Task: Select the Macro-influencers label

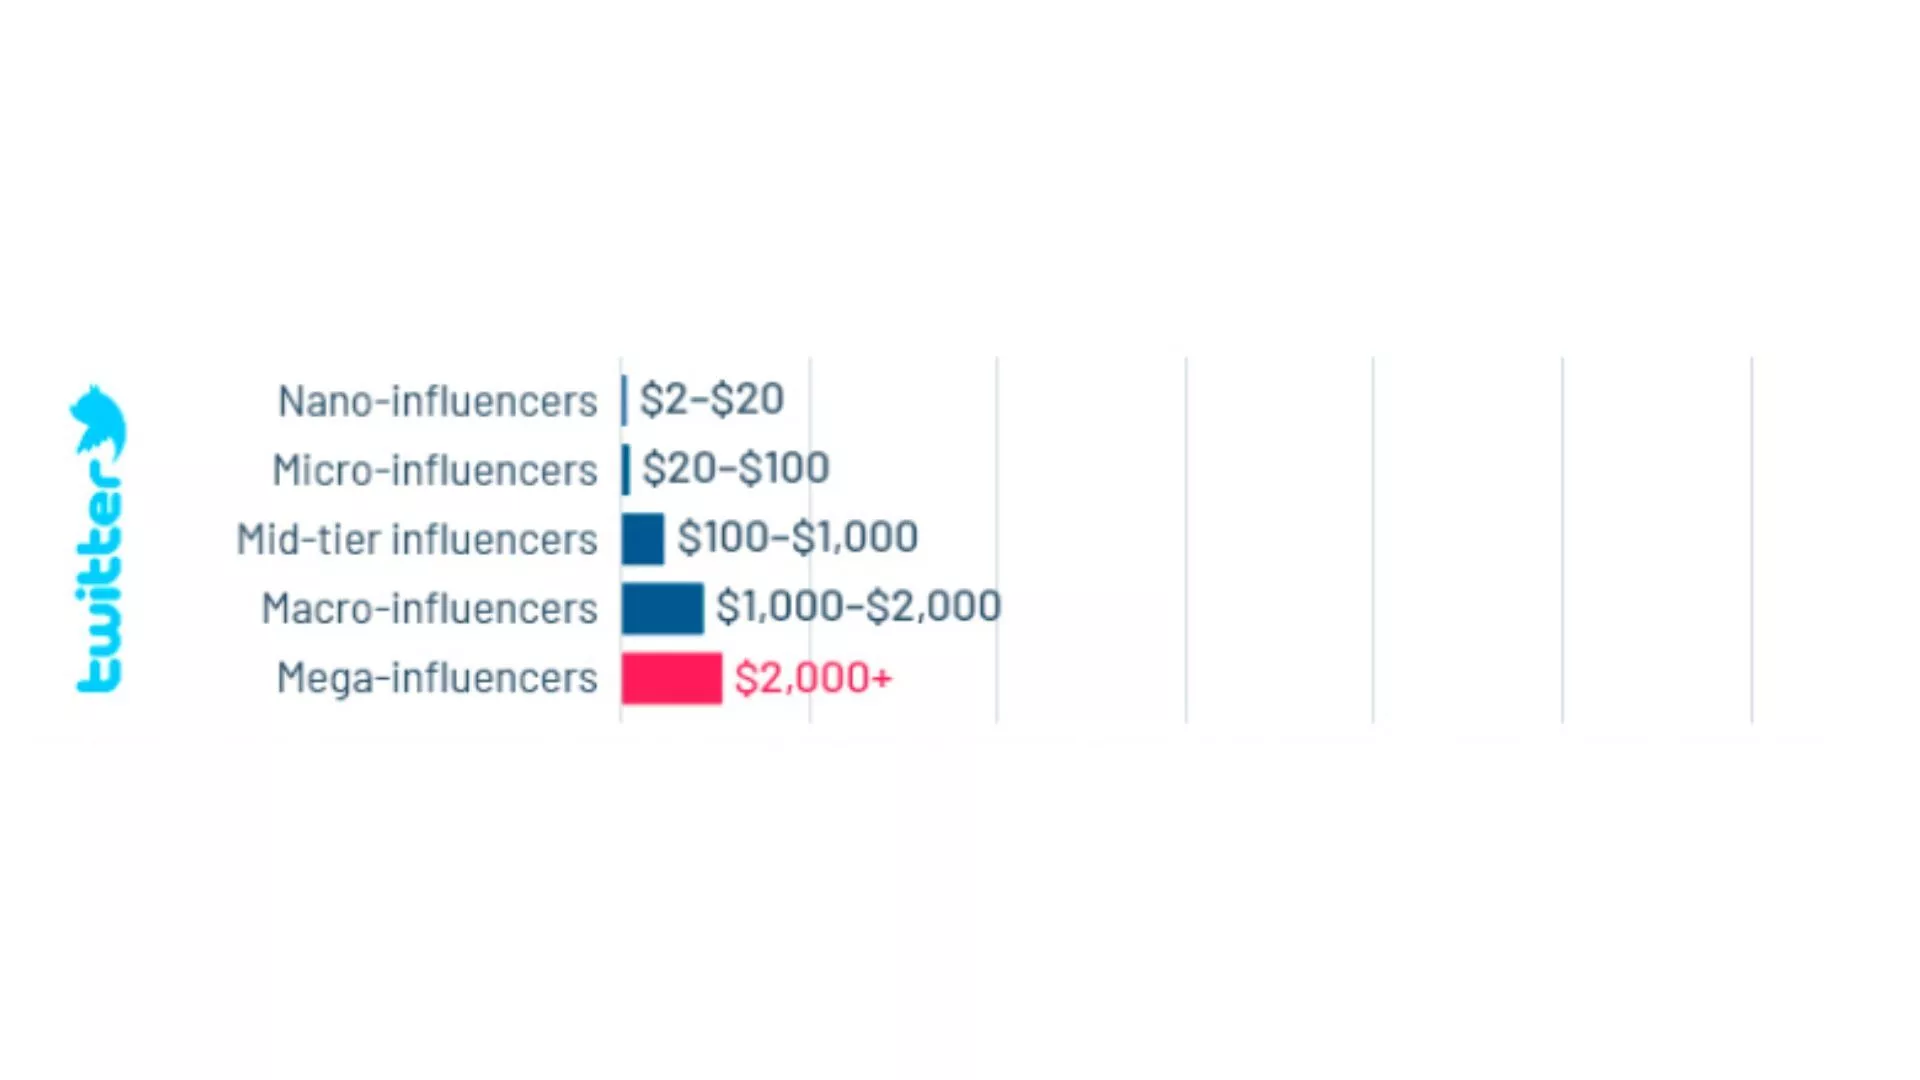Action: (429, 608)
